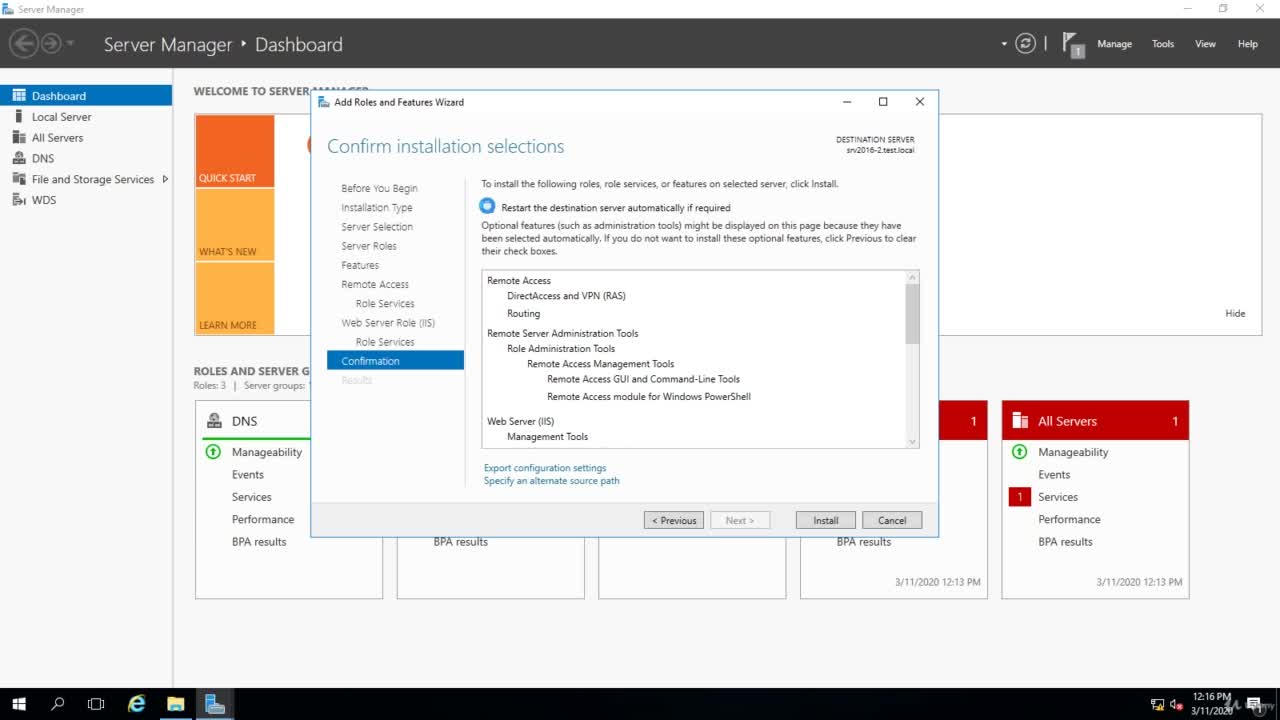Image resolution: width=1280 pixels, height=720 pixels.
Task: Open navigation history dropdown beside forward arrow
Action: click(x=70, y=44)
